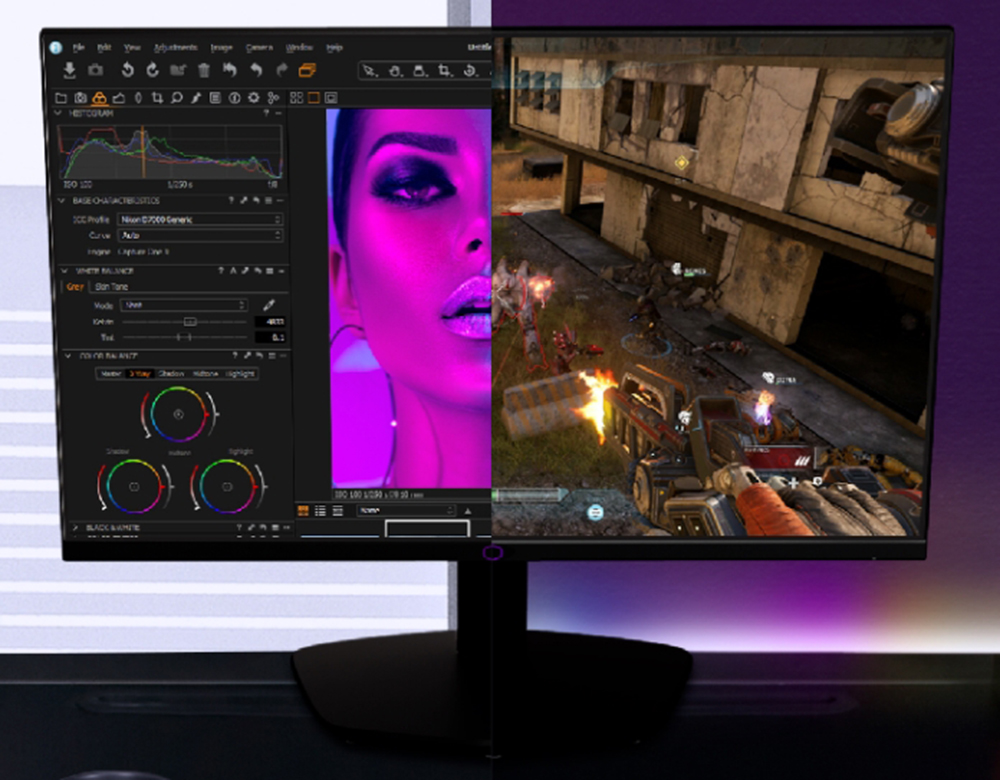Viewport: 1000px width, 780px height.
Task: Click the trash delete icon in toolbar
Action: pos(204,70)
